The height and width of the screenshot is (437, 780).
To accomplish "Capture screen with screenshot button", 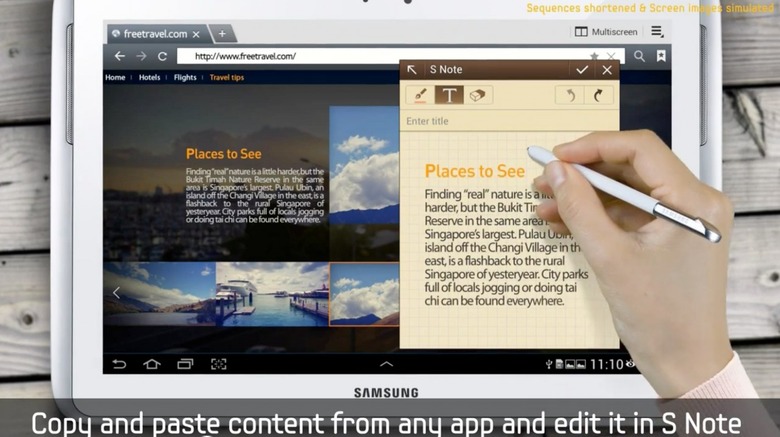I will tap(218, 364).
